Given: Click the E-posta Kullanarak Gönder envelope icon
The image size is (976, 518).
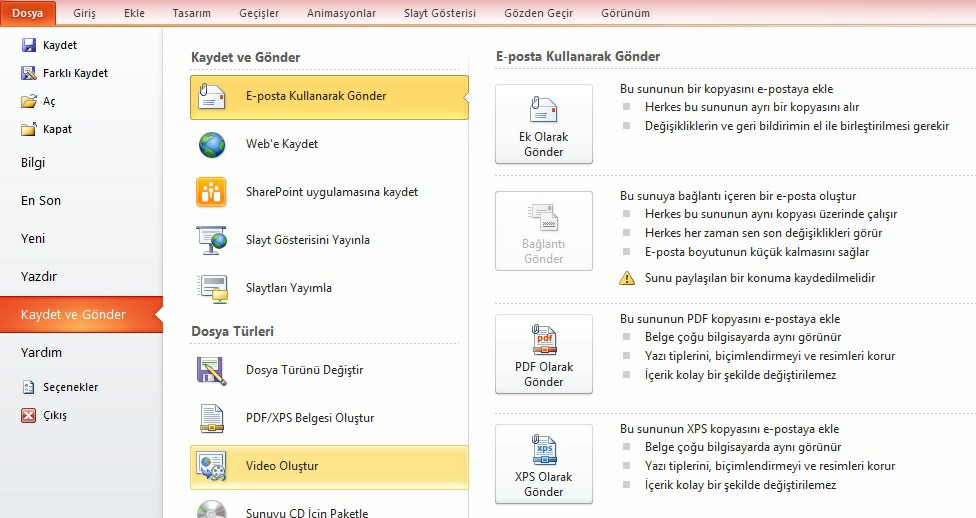Looking at the screenshot, I should click(212, 97).
